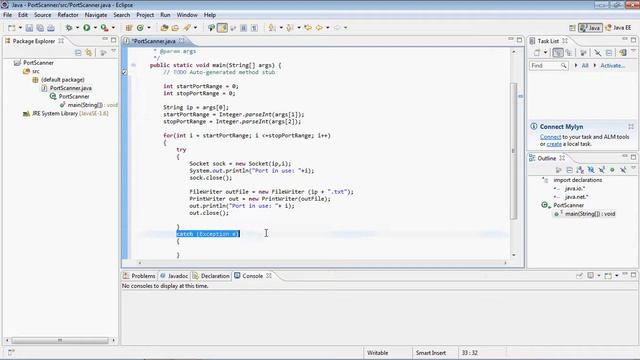Click the Open Perspective icon
The height and width of the screenshot is (360, 640).
pyautogui.click(x=572, y=28)
